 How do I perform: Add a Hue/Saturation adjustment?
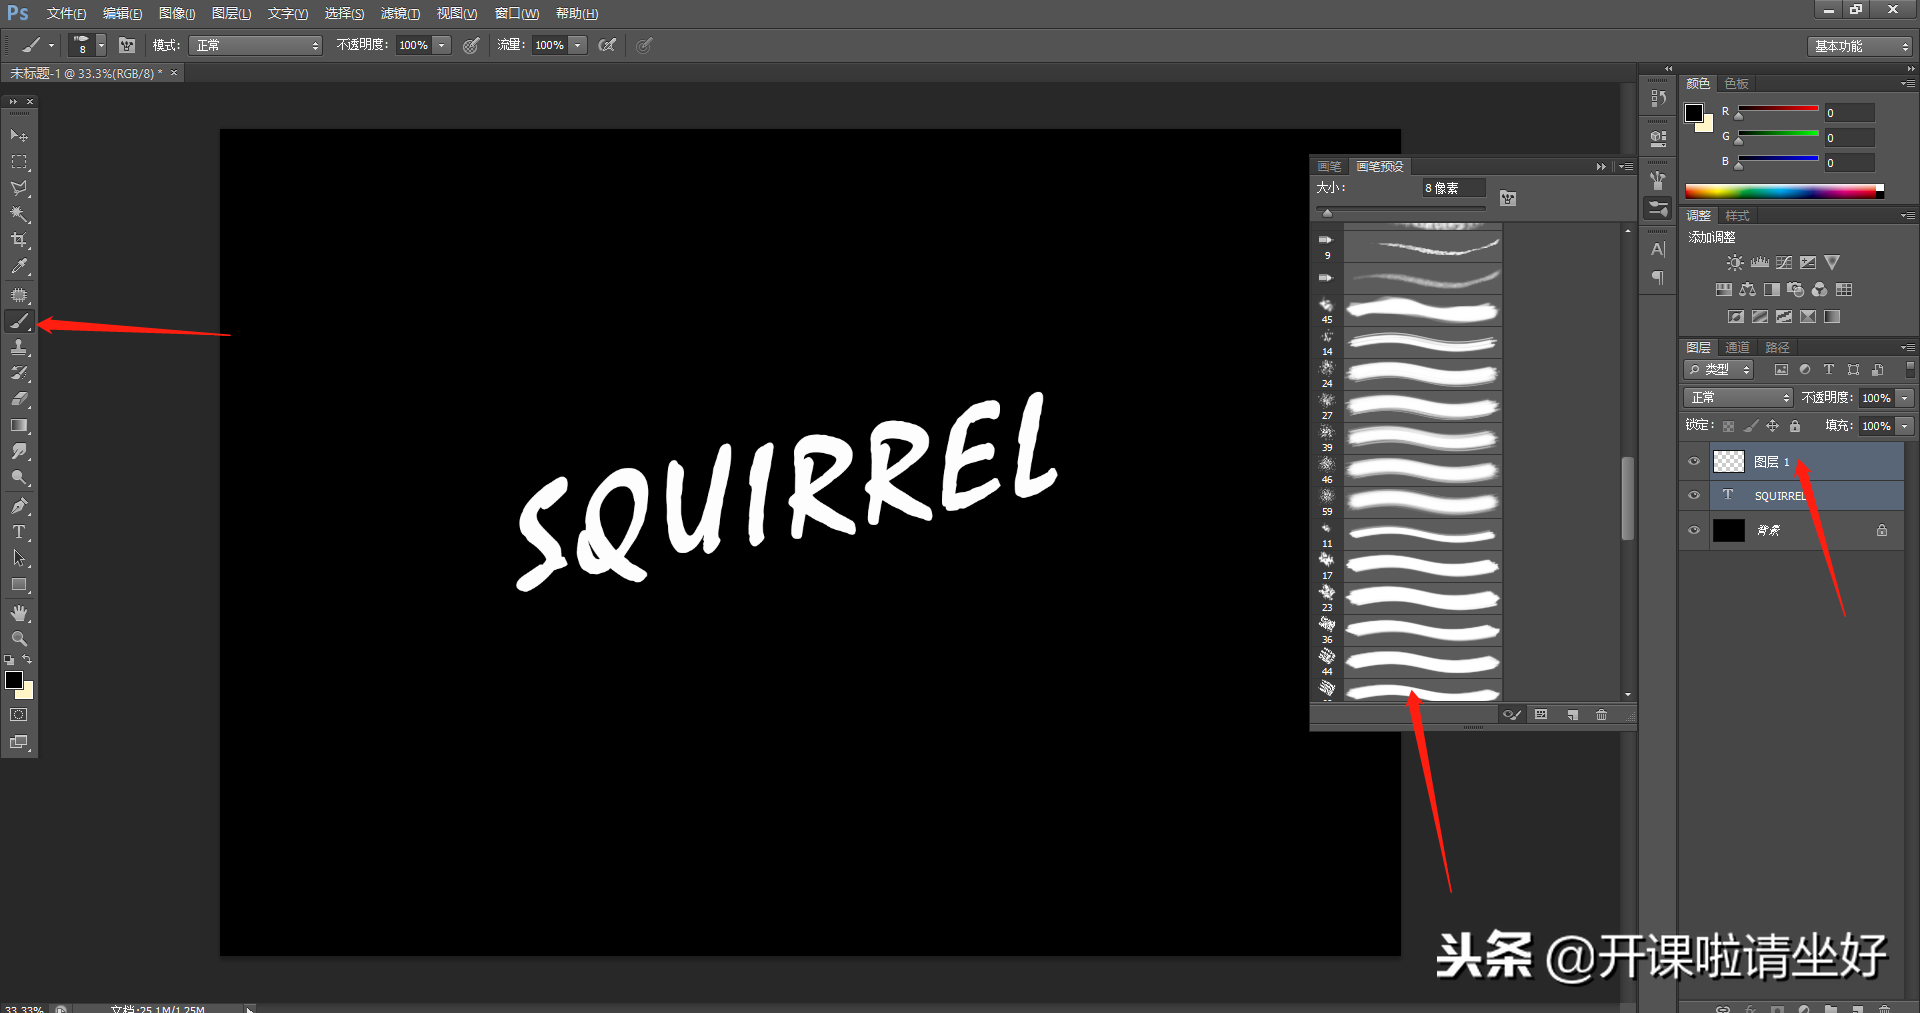point(1724,290)
